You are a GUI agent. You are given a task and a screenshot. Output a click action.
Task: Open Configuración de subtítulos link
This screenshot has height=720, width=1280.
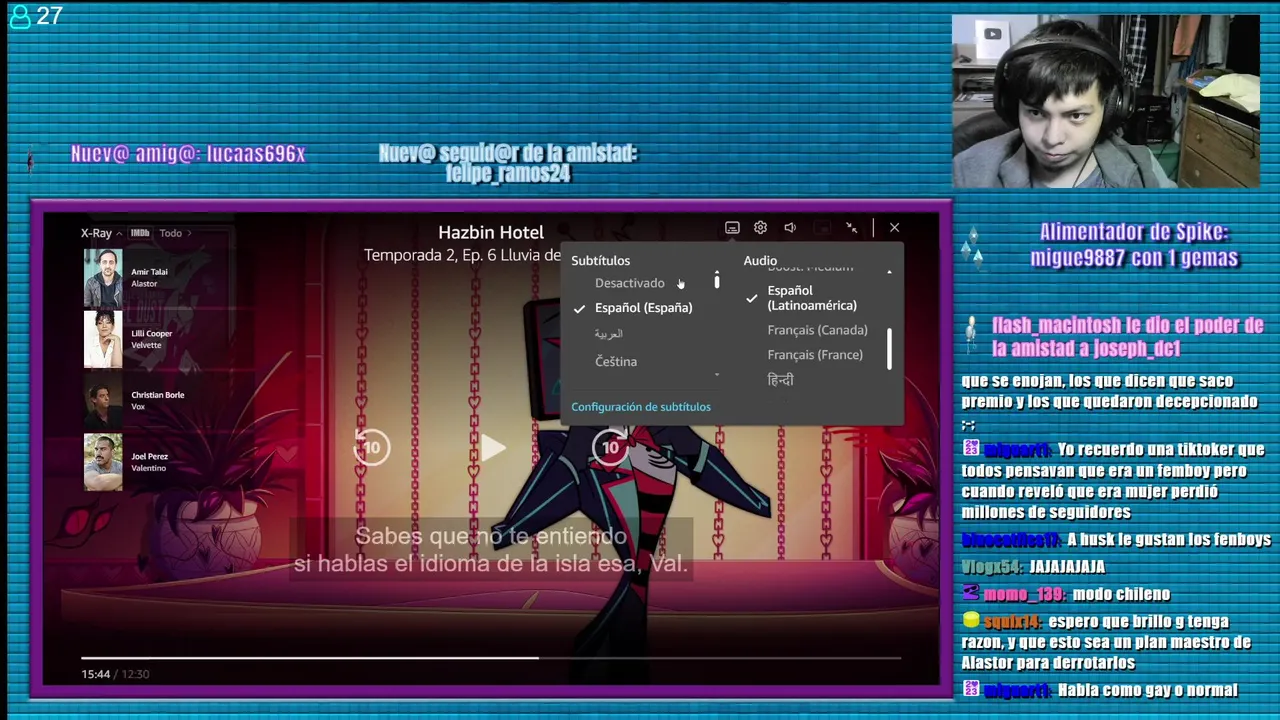641,407
